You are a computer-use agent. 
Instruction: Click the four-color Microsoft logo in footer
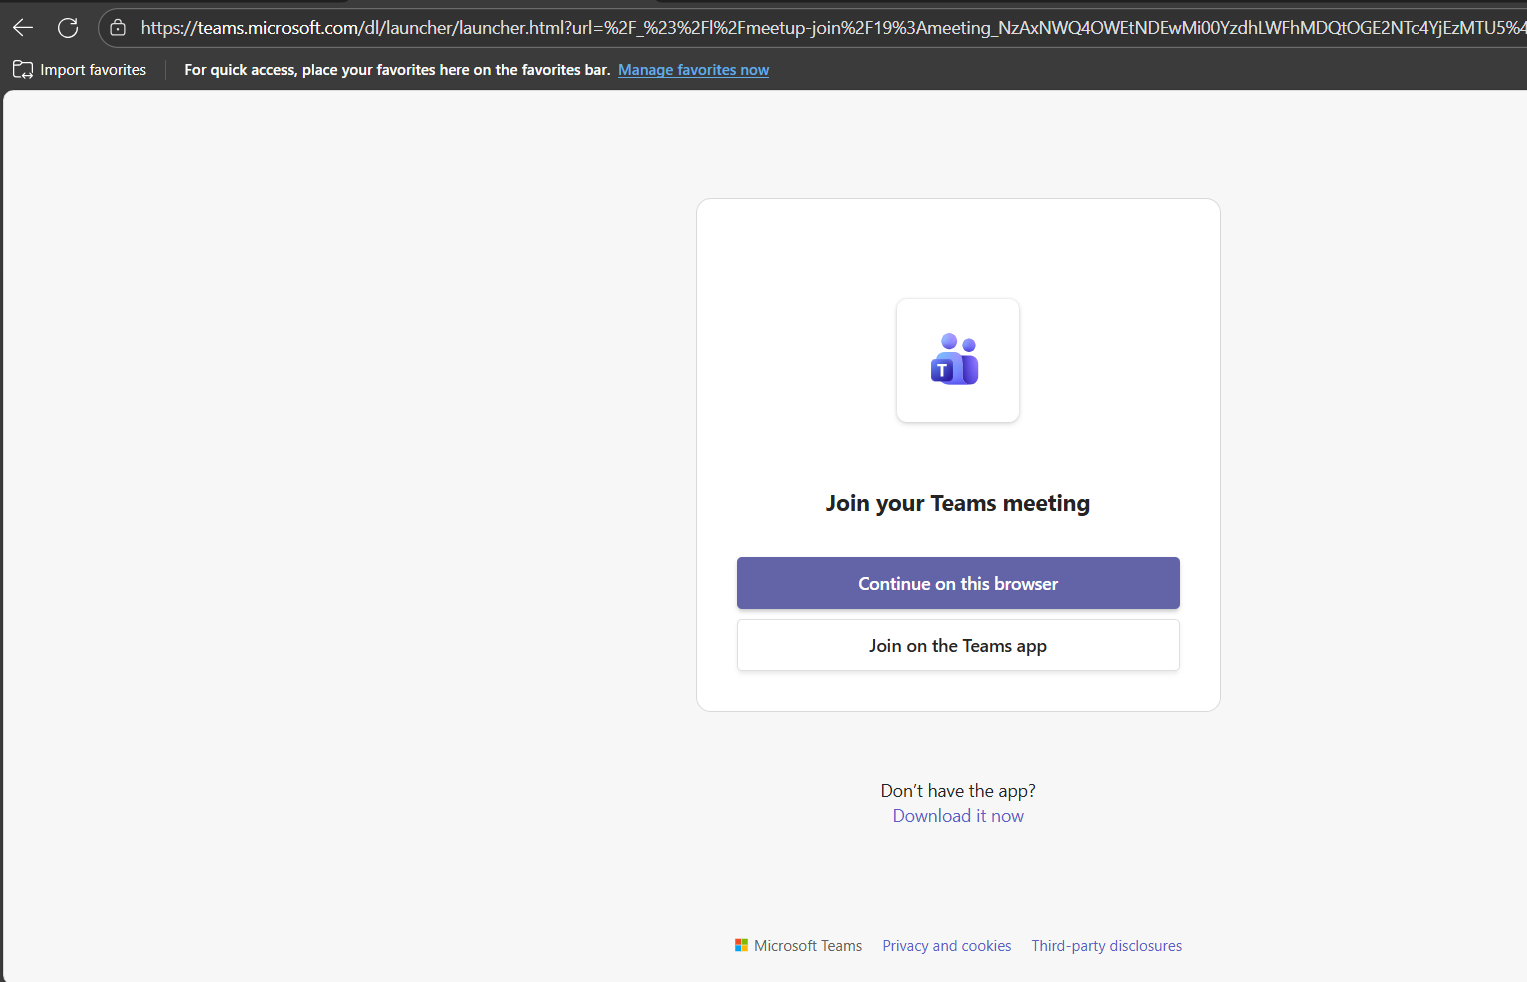pos(741,945)
